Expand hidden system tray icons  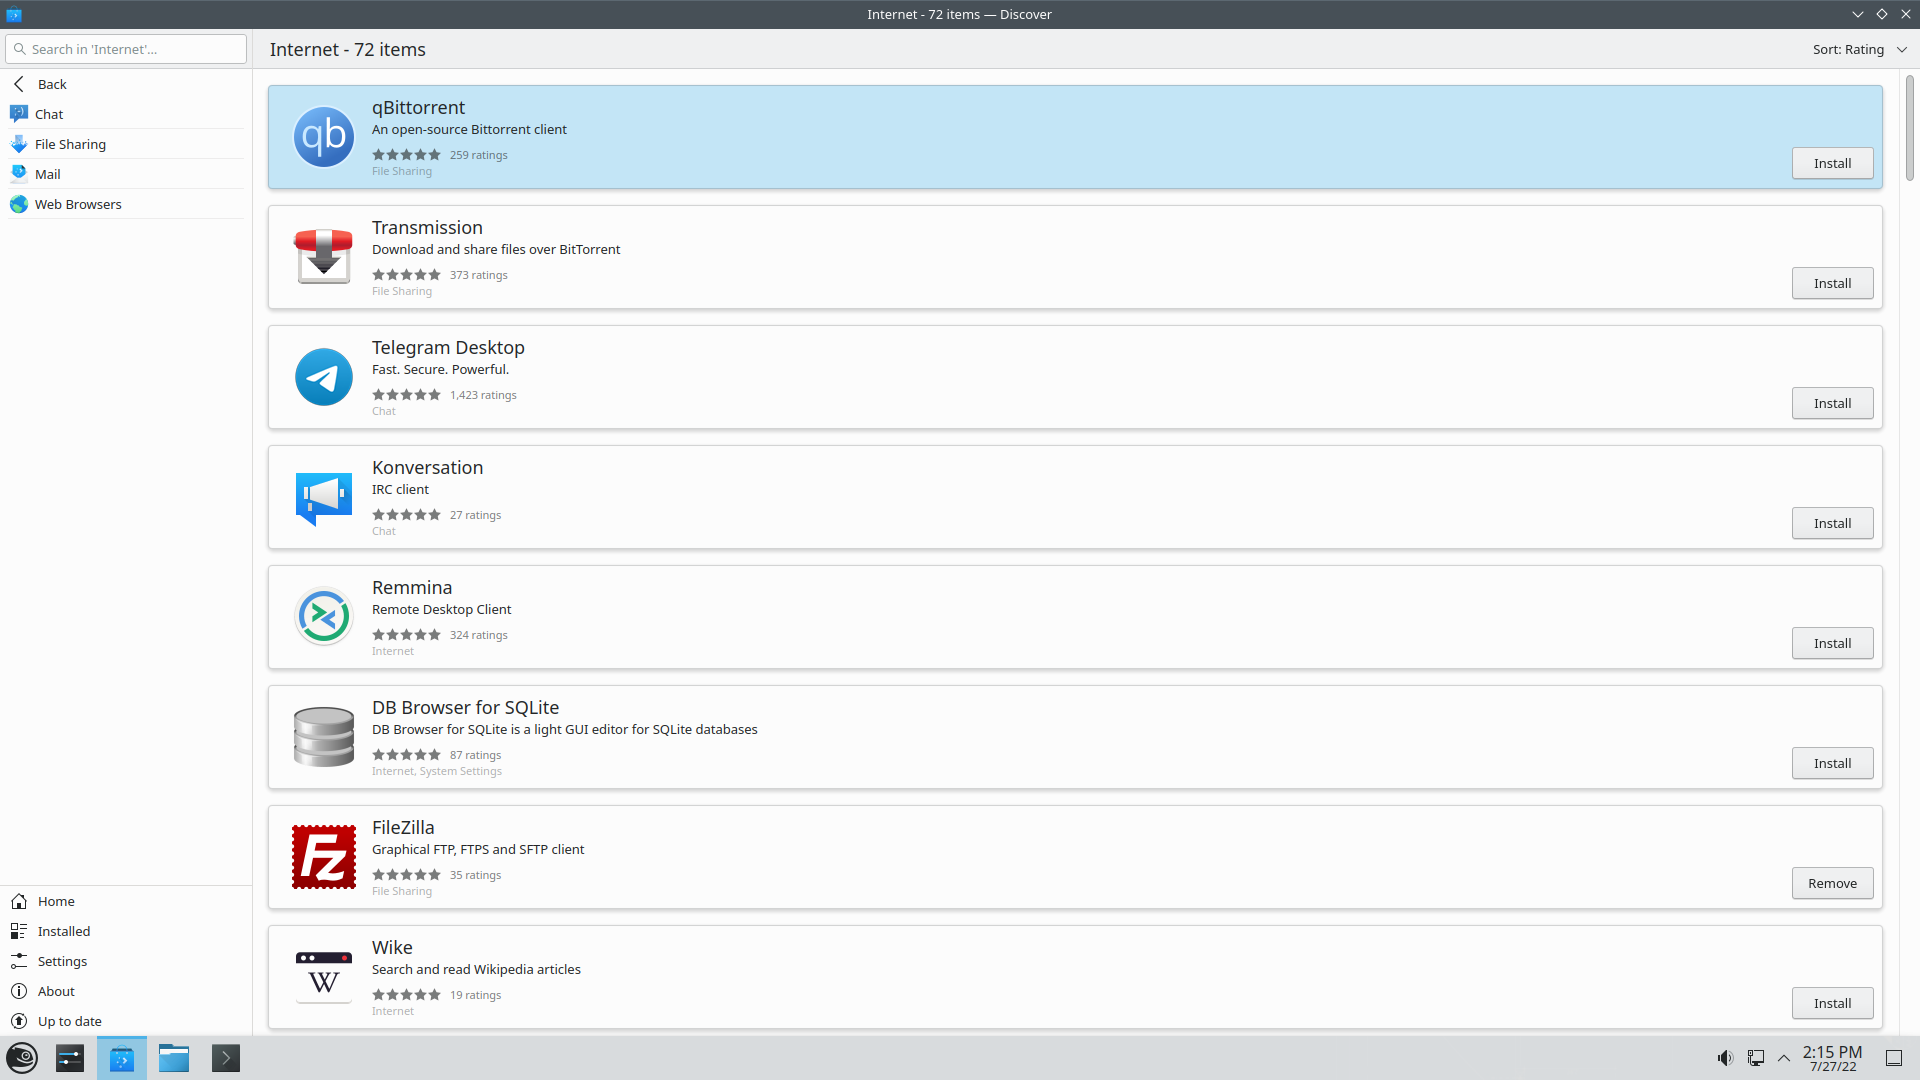(x=1784, y=1058)
